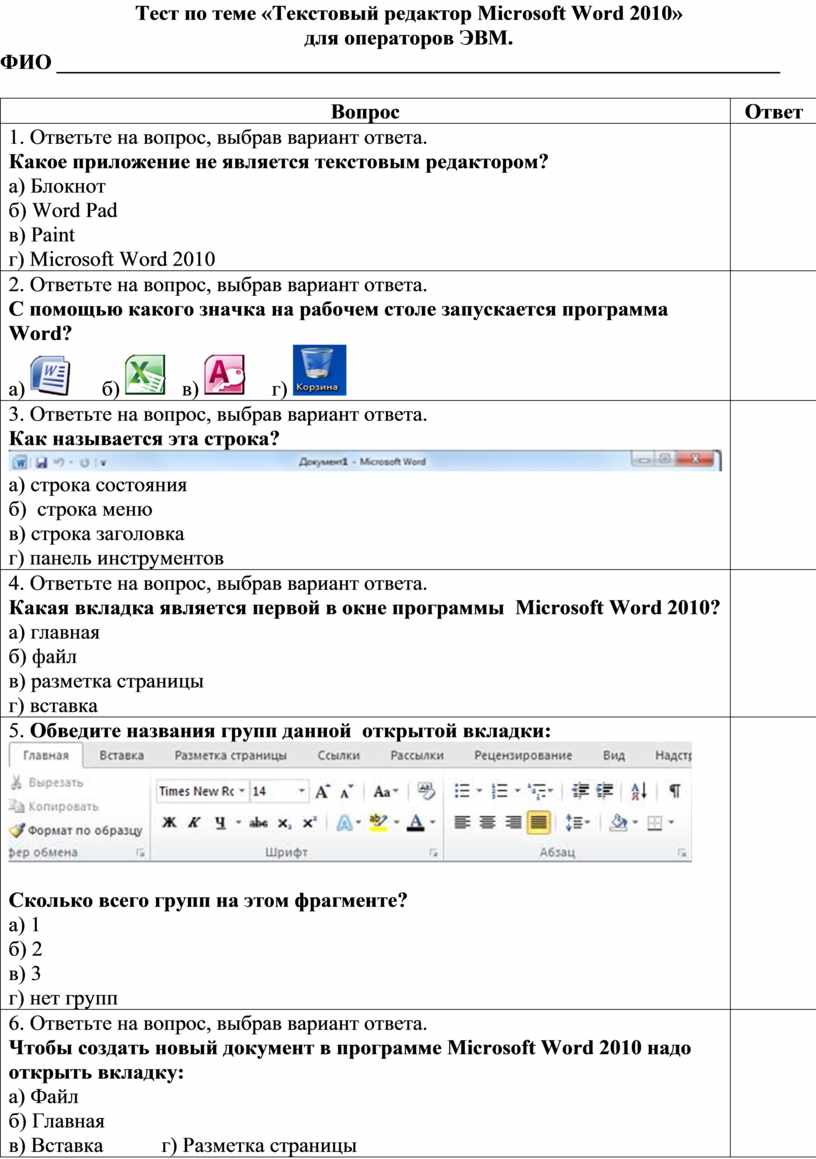Open the underline style dropdown arrow
816x1159 pixels.
238,823
